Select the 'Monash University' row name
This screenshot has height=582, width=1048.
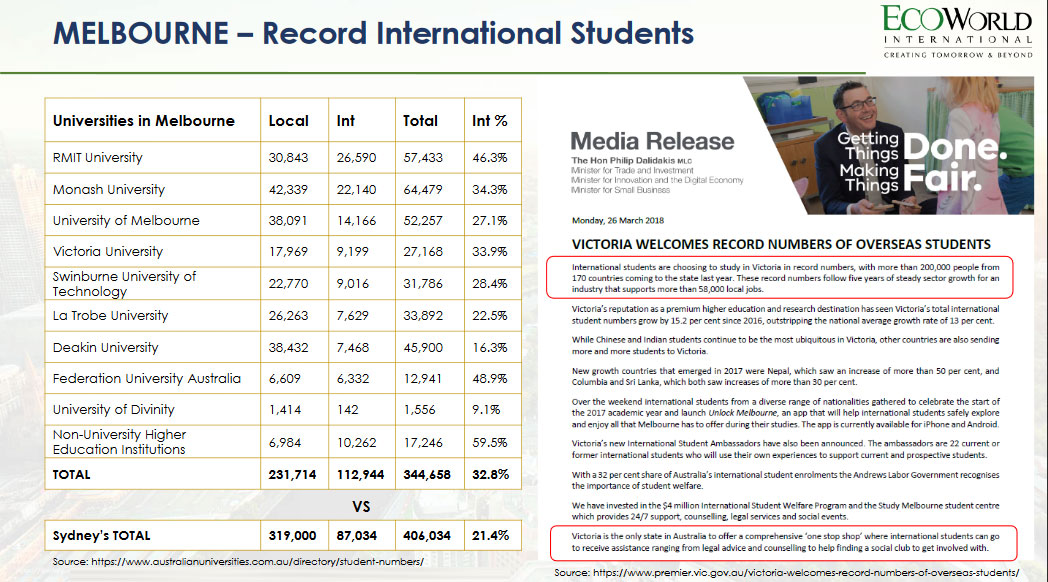[x=109, y=190]
